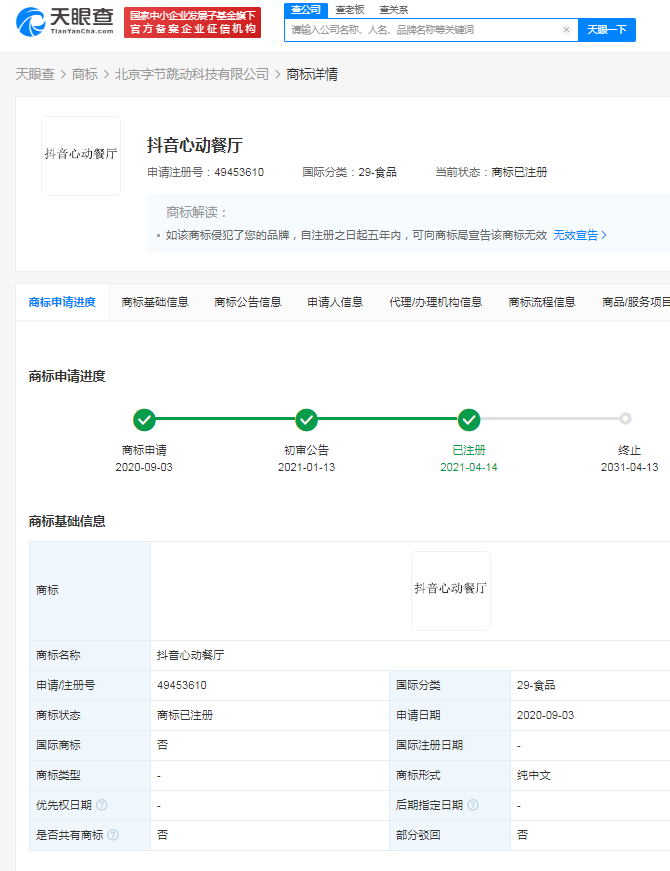Screen dimensions: 670x871
Task: Click the date 2021-04-14 under 已注册
Action: [x=469, y=467]
